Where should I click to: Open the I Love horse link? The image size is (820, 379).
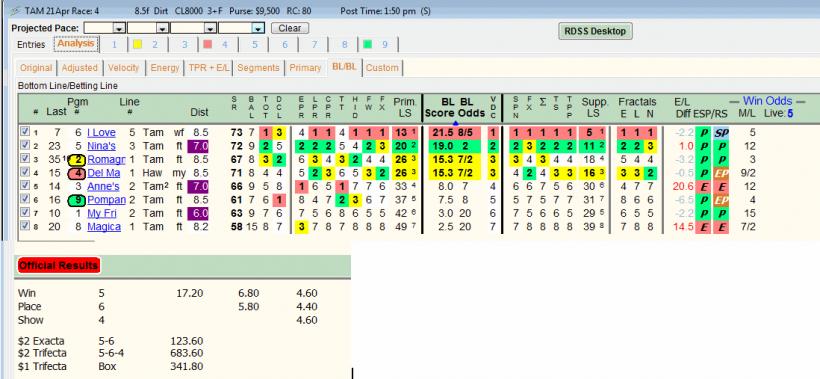click(101, 133)
